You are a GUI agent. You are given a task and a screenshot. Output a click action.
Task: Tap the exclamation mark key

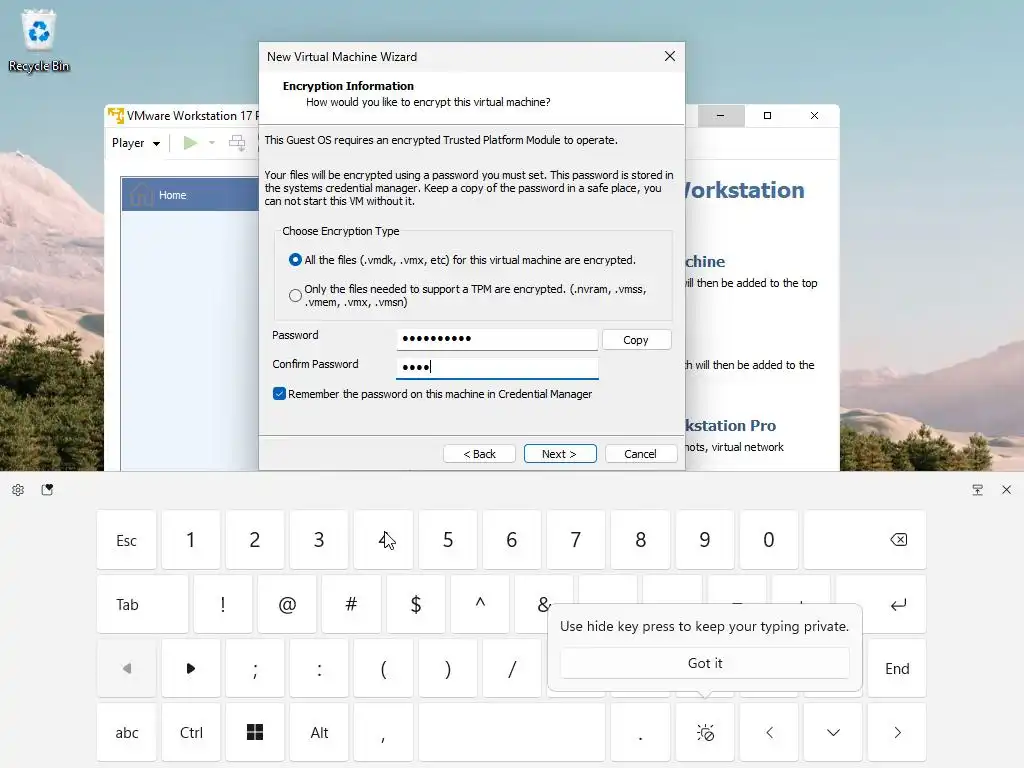[x=223, y=604]
